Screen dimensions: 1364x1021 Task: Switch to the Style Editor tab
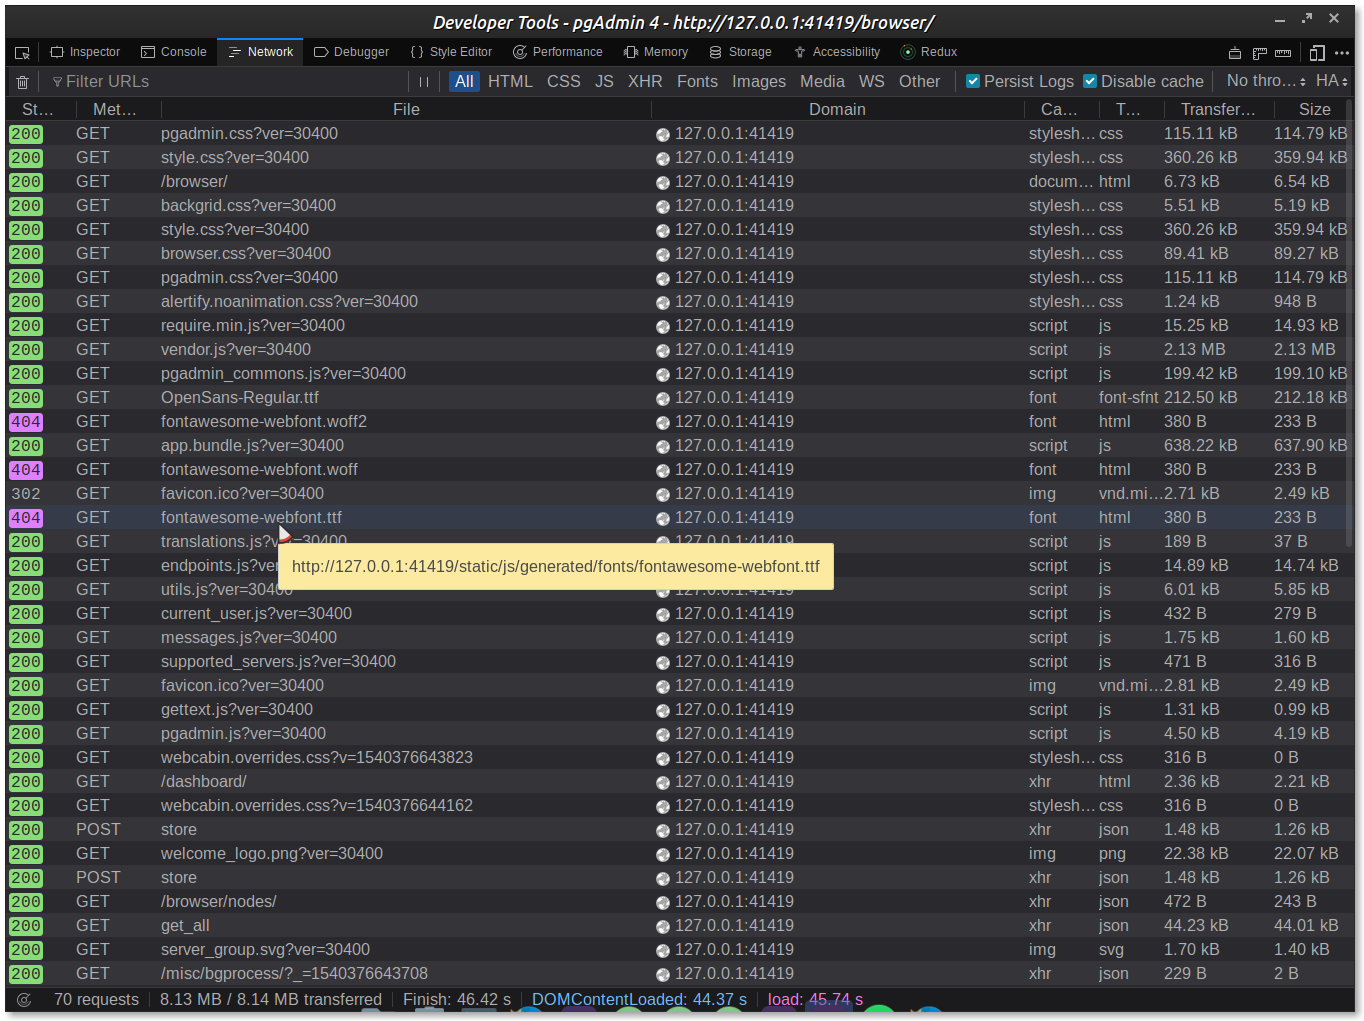[451, 52]
